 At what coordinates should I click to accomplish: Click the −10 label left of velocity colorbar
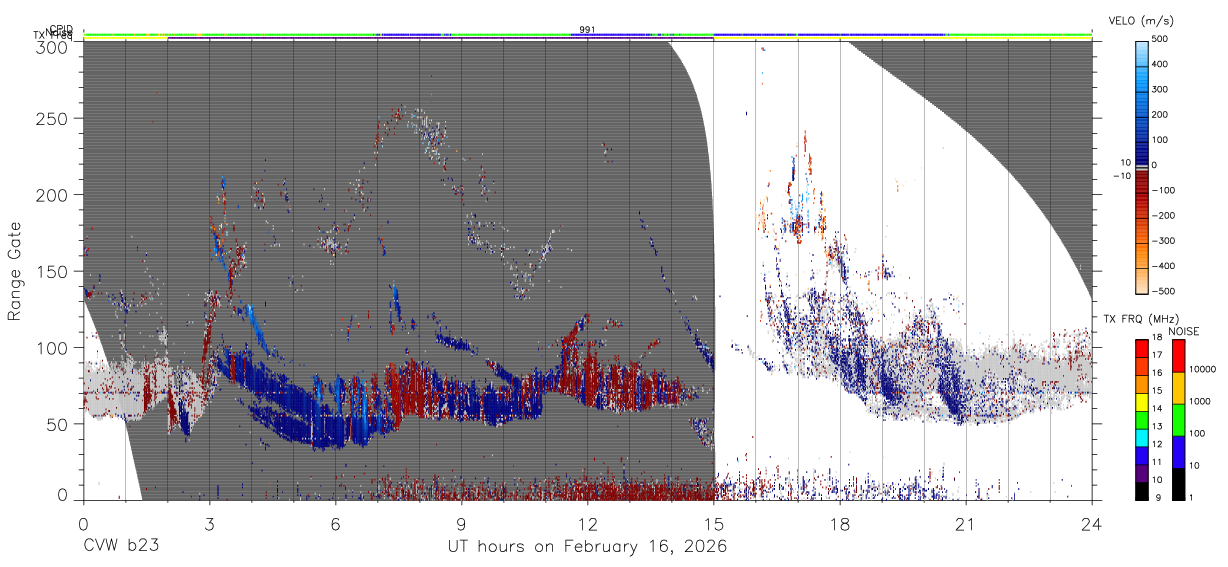click(x=1121, y=175)
